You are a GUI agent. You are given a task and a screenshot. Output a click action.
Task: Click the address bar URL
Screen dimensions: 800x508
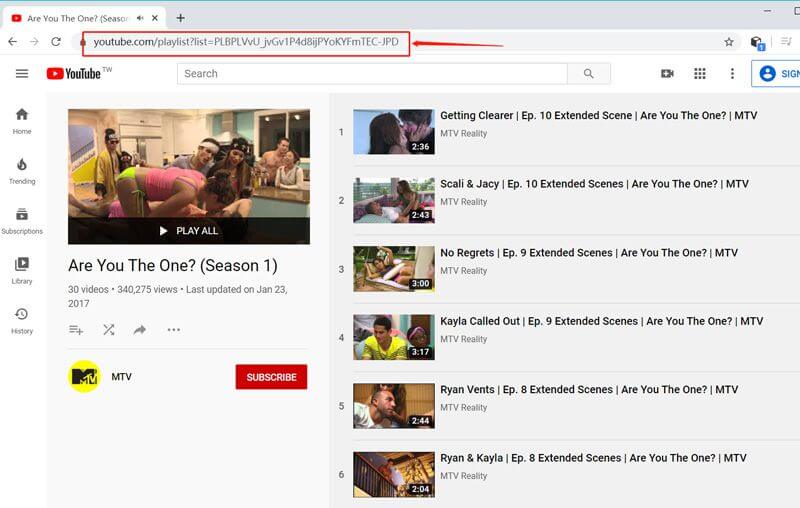(x=245, y=42)
